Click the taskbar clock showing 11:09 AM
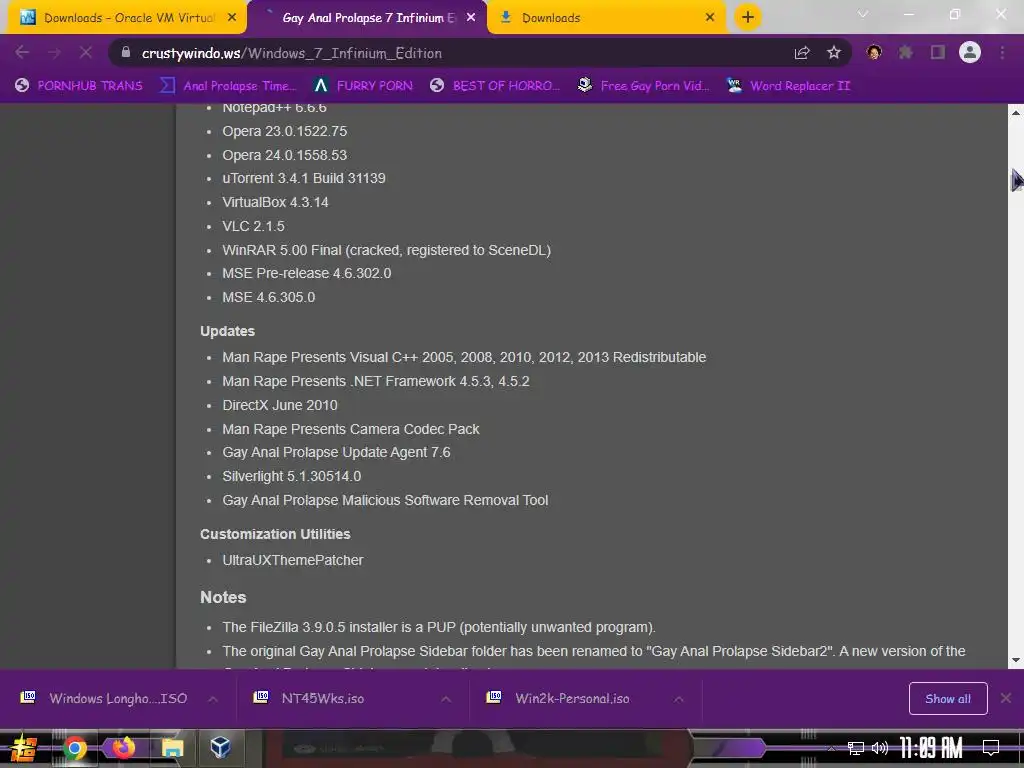Image resolution: width=1024 pixels, height=768 pixels. pyautogui.click(x=931, y=748)
